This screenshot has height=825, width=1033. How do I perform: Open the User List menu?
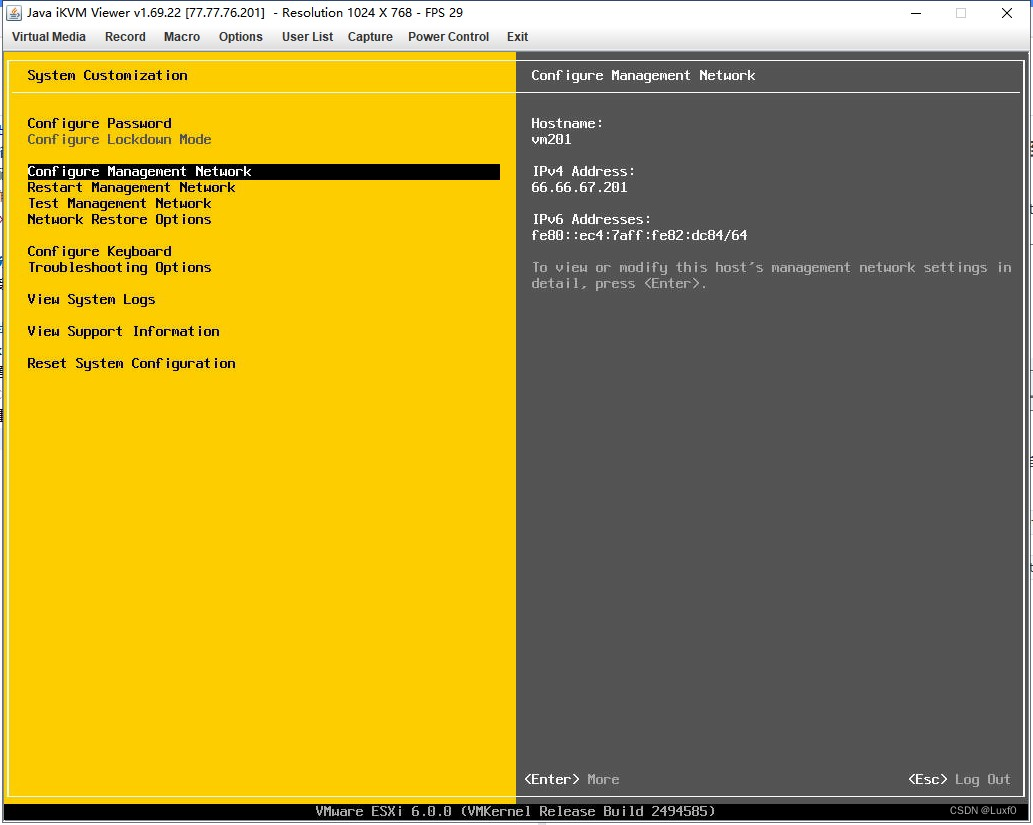307,37
